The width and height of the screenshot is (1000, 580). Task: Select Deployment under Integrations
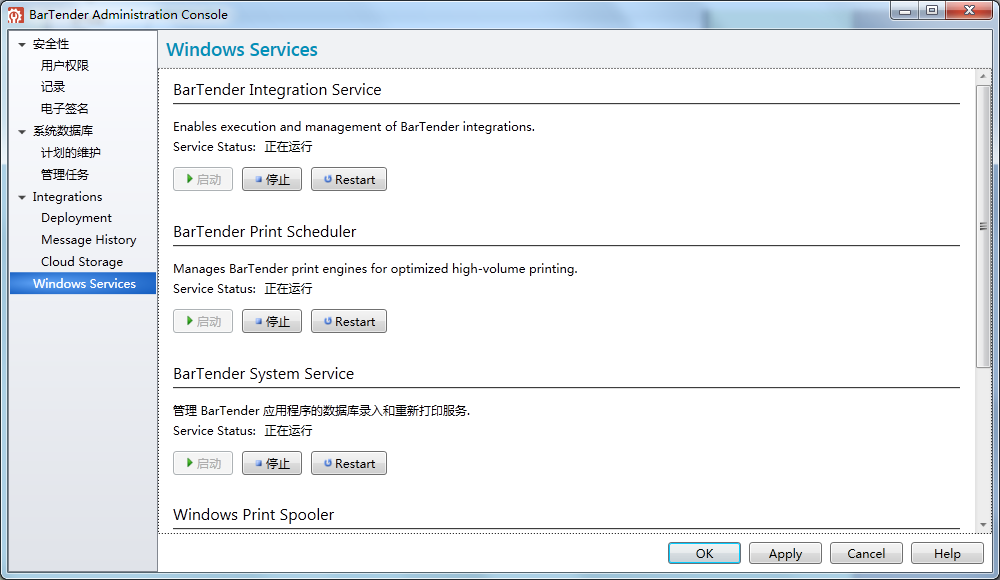click(76, 218)
